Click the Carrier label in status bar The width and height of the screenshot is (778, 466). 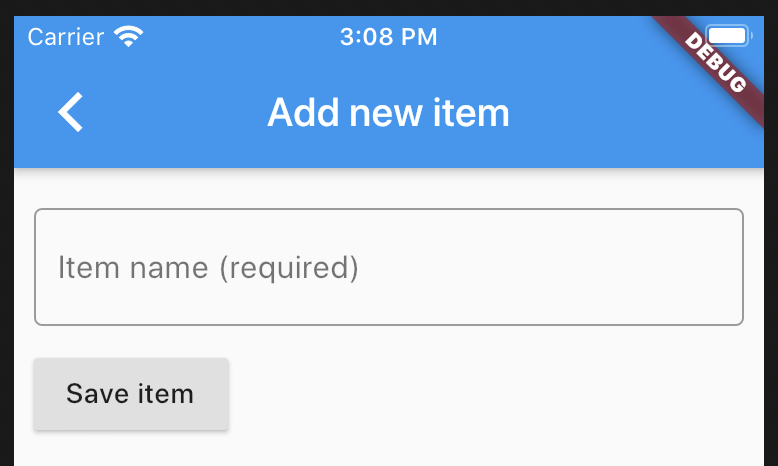pyautogui.click(x=65, y=38)
